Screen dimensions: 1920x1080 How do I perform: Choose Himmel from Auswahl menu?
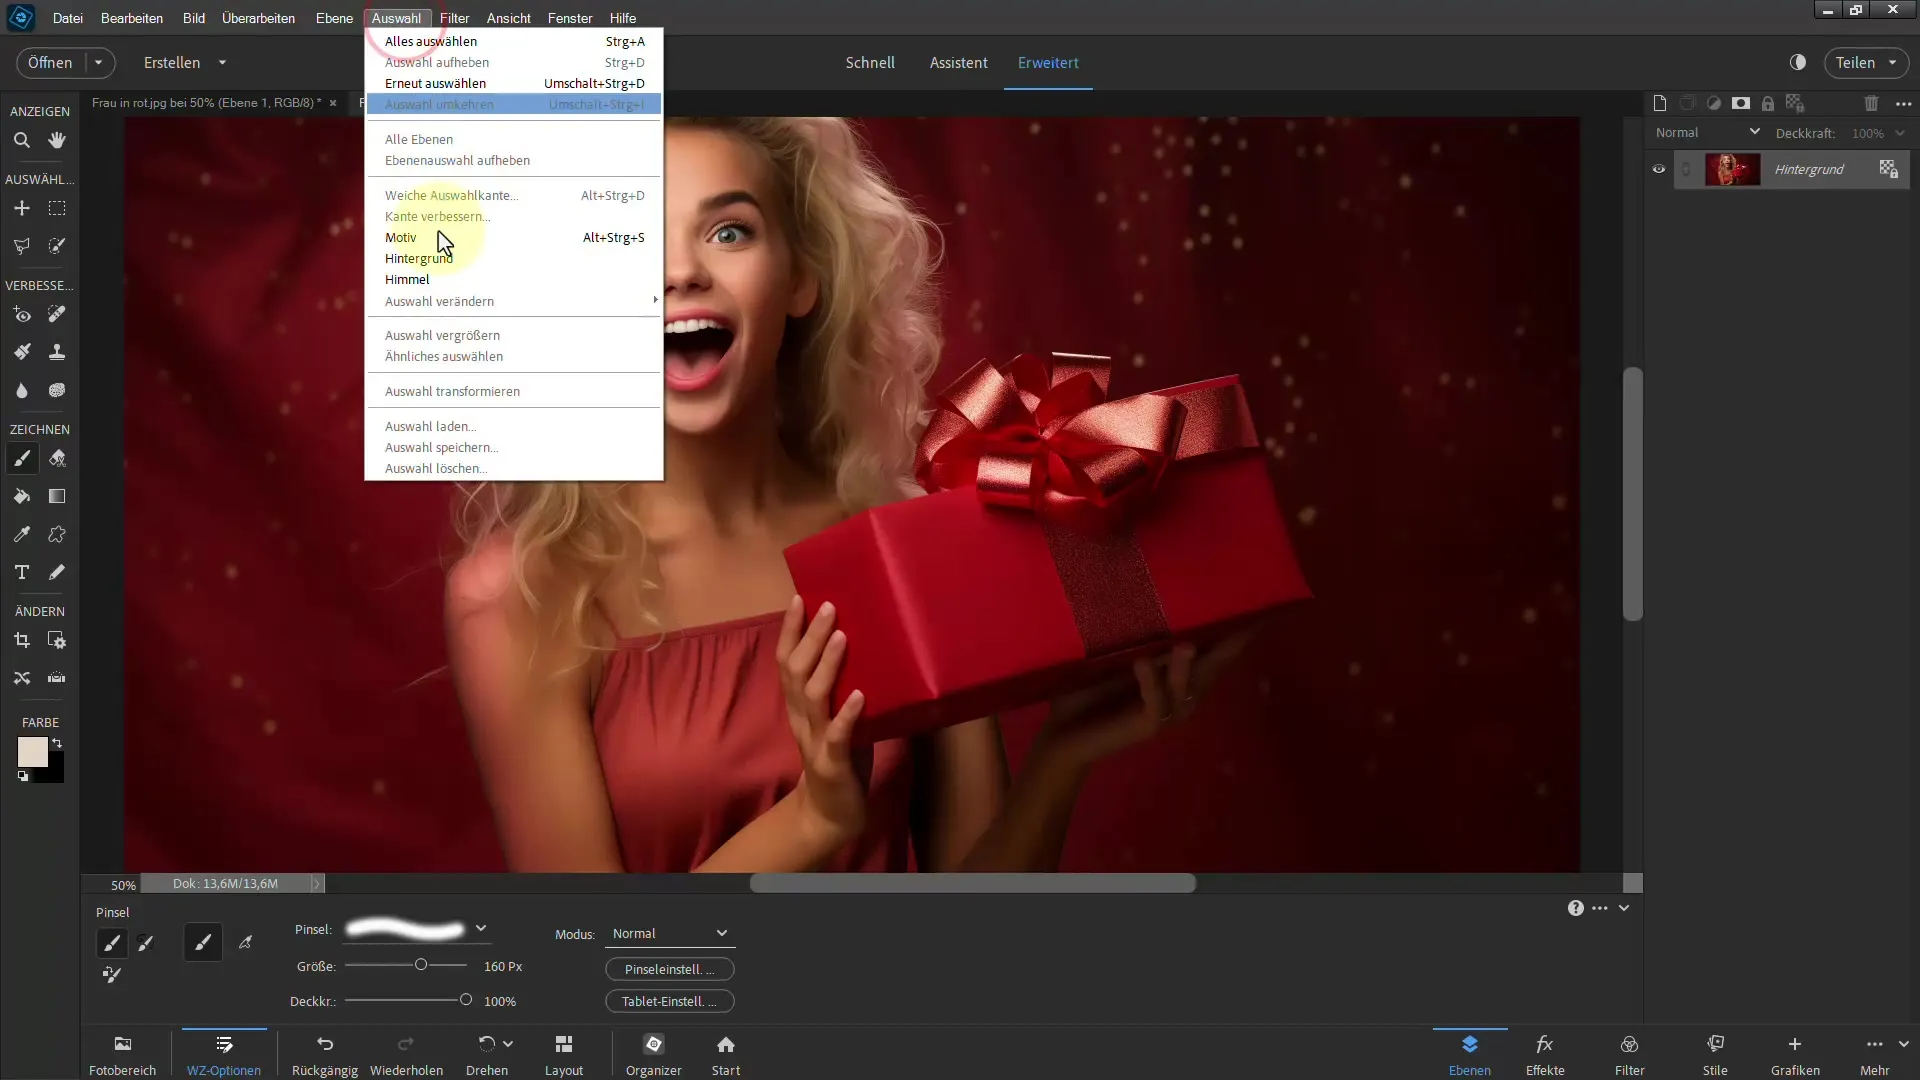click(513, 279)
